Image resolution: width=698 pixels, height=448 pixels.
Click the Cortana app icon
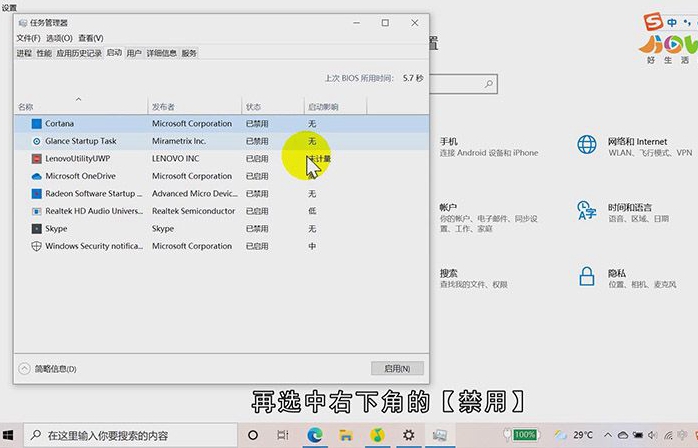37,124
